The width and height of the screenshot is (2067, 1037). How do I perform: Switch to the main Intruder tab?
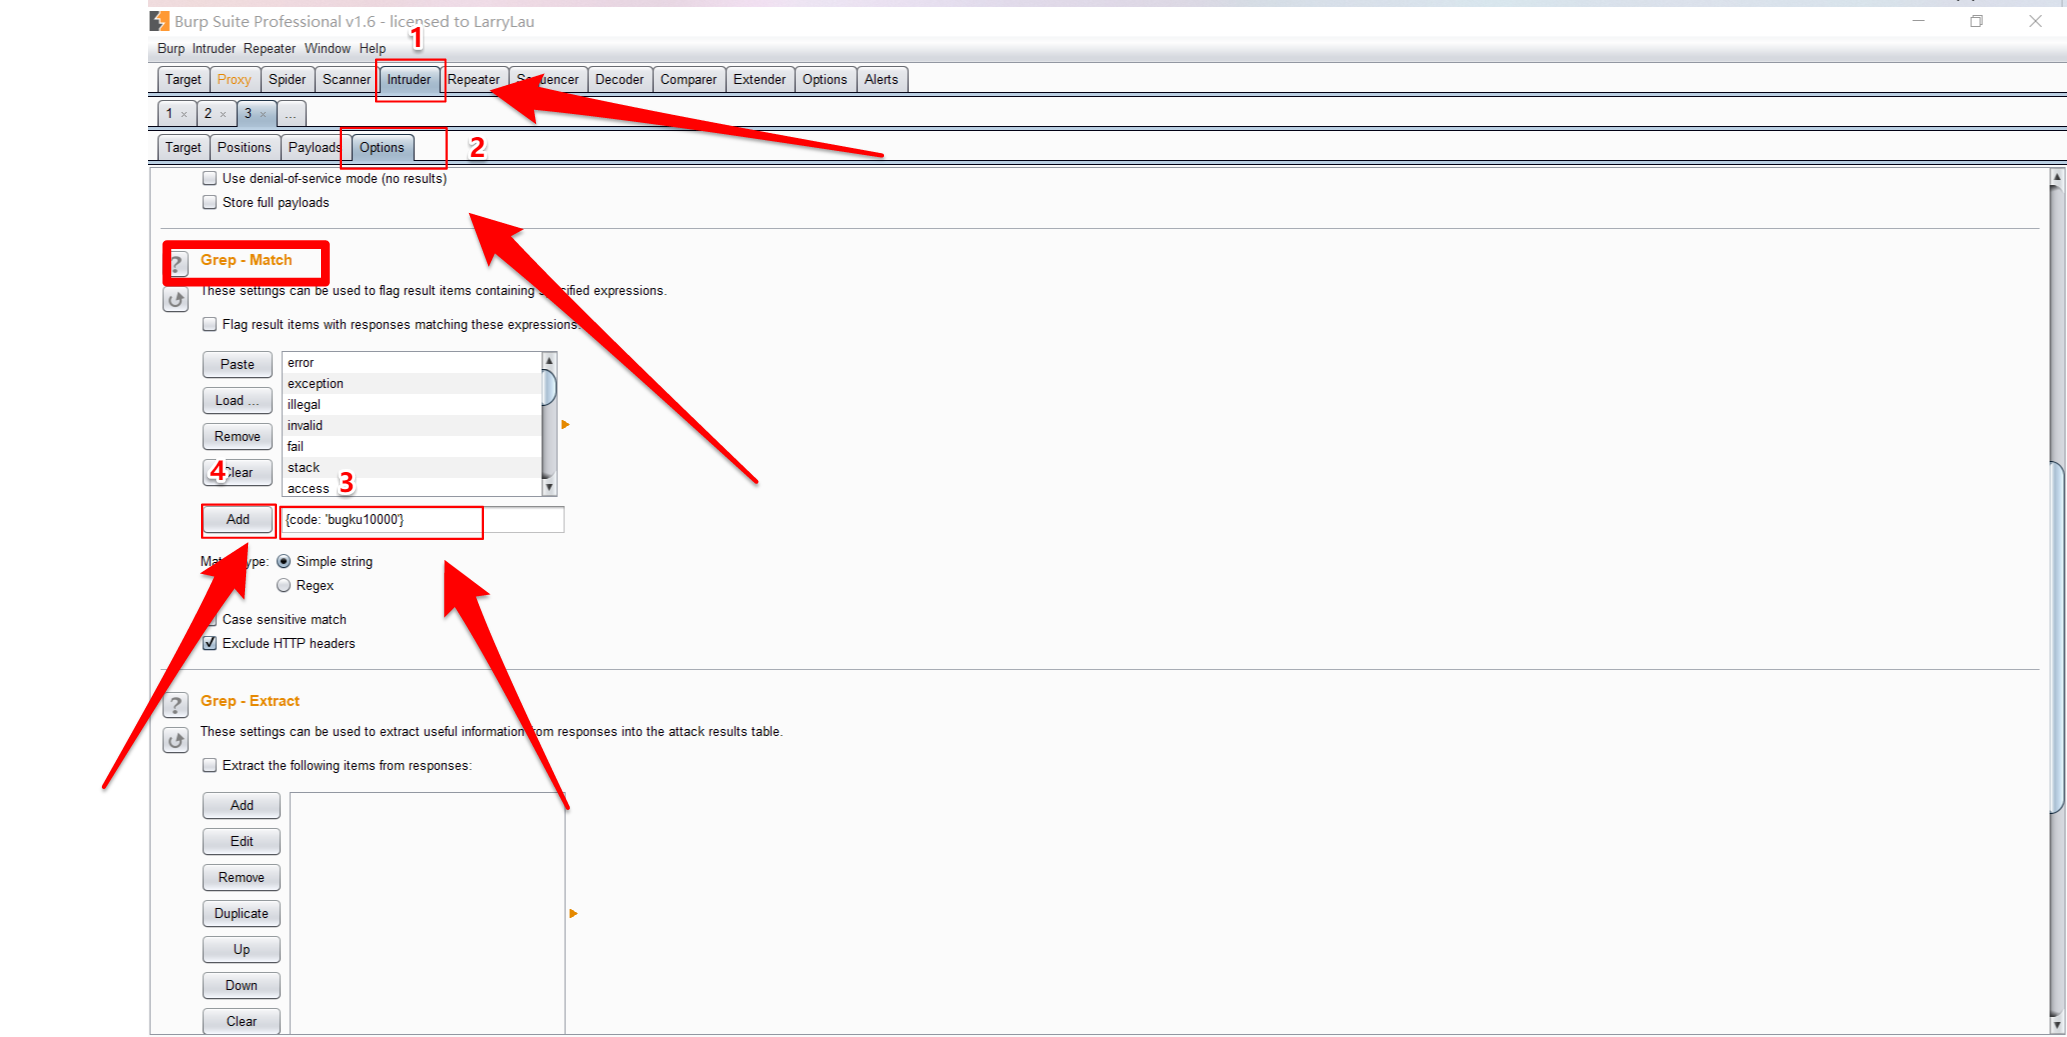pyautogui.click(x=409, y=80)
